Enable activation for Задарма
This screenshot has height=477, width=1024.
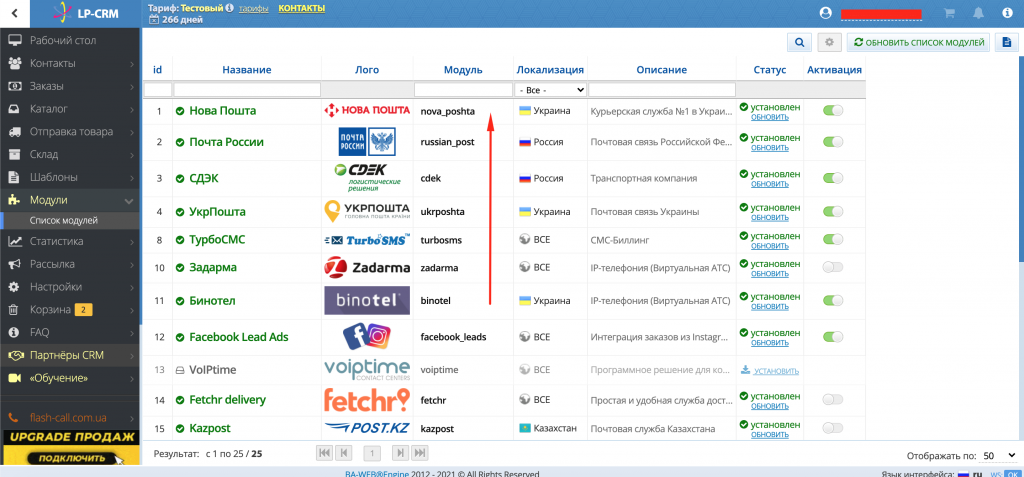pos(833,267)
